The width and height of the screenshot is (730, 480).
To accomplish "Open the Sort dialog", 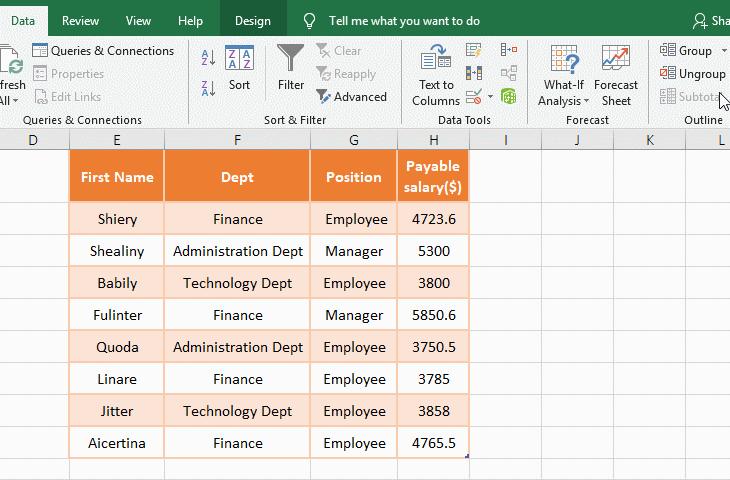I will click(x=239, y=68).
